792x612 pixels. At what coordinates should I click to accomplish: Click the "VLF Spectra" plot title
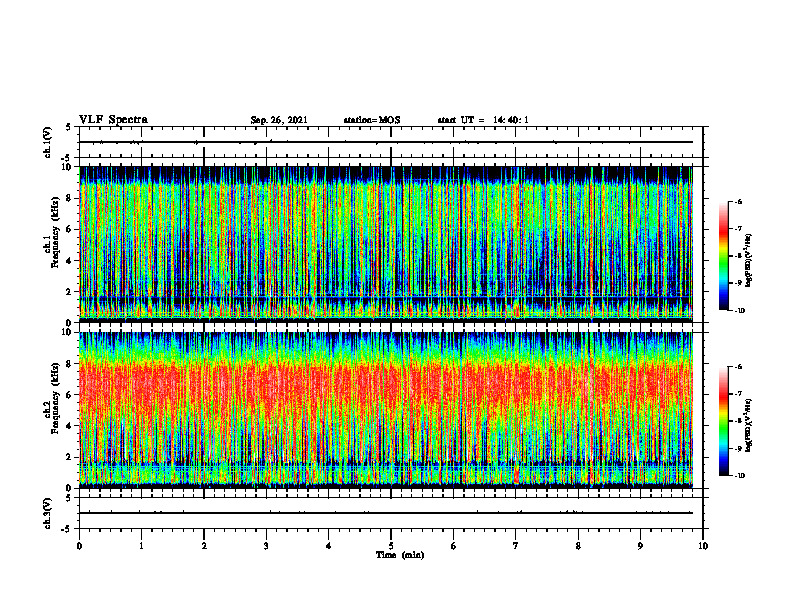pyautogui.click(x=113, y=120)
